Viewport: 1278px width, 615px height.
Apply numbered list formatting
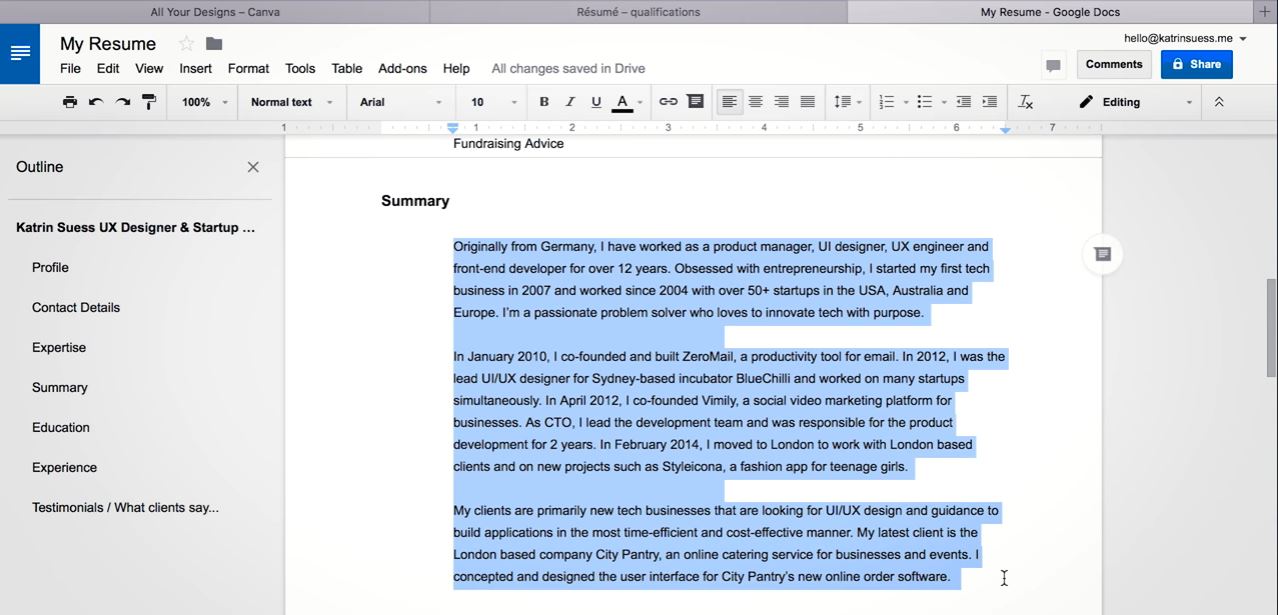(886, 102)
